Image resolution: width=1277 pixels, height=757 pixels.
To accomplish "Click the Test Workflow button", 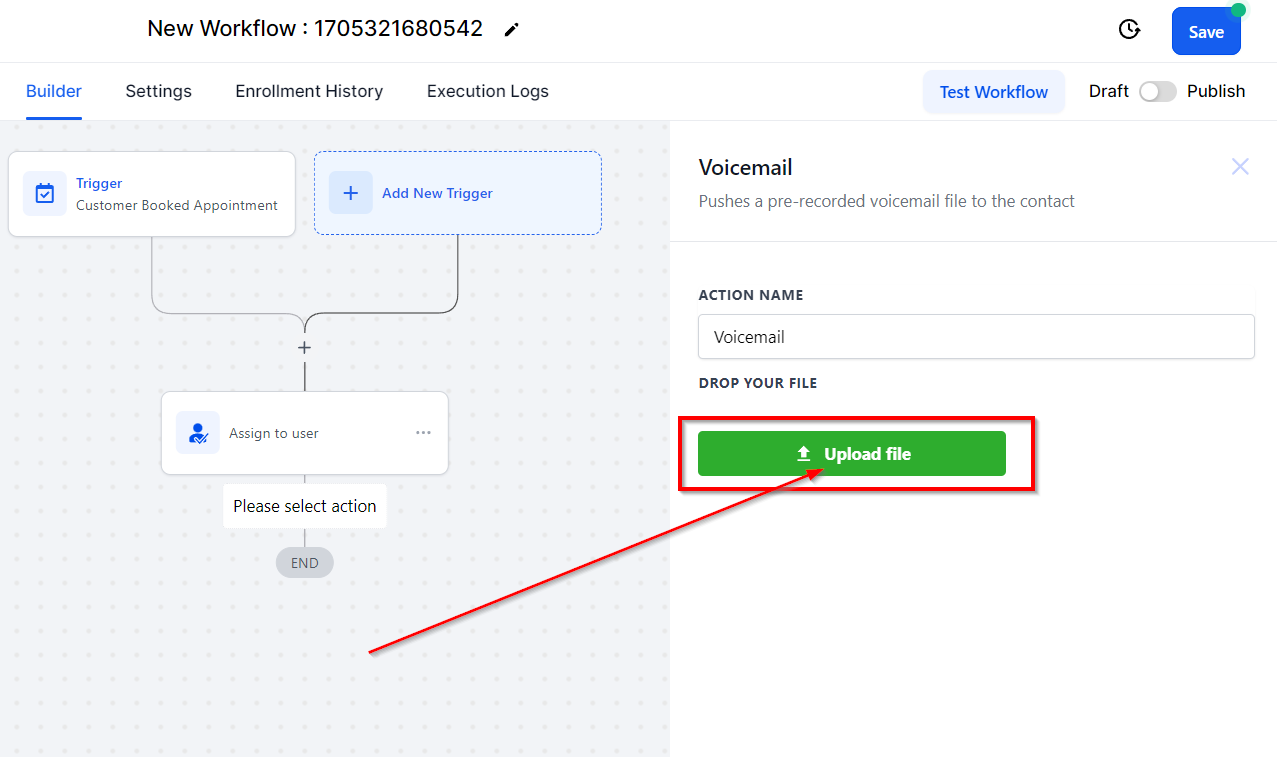I will tap(994, 92).
